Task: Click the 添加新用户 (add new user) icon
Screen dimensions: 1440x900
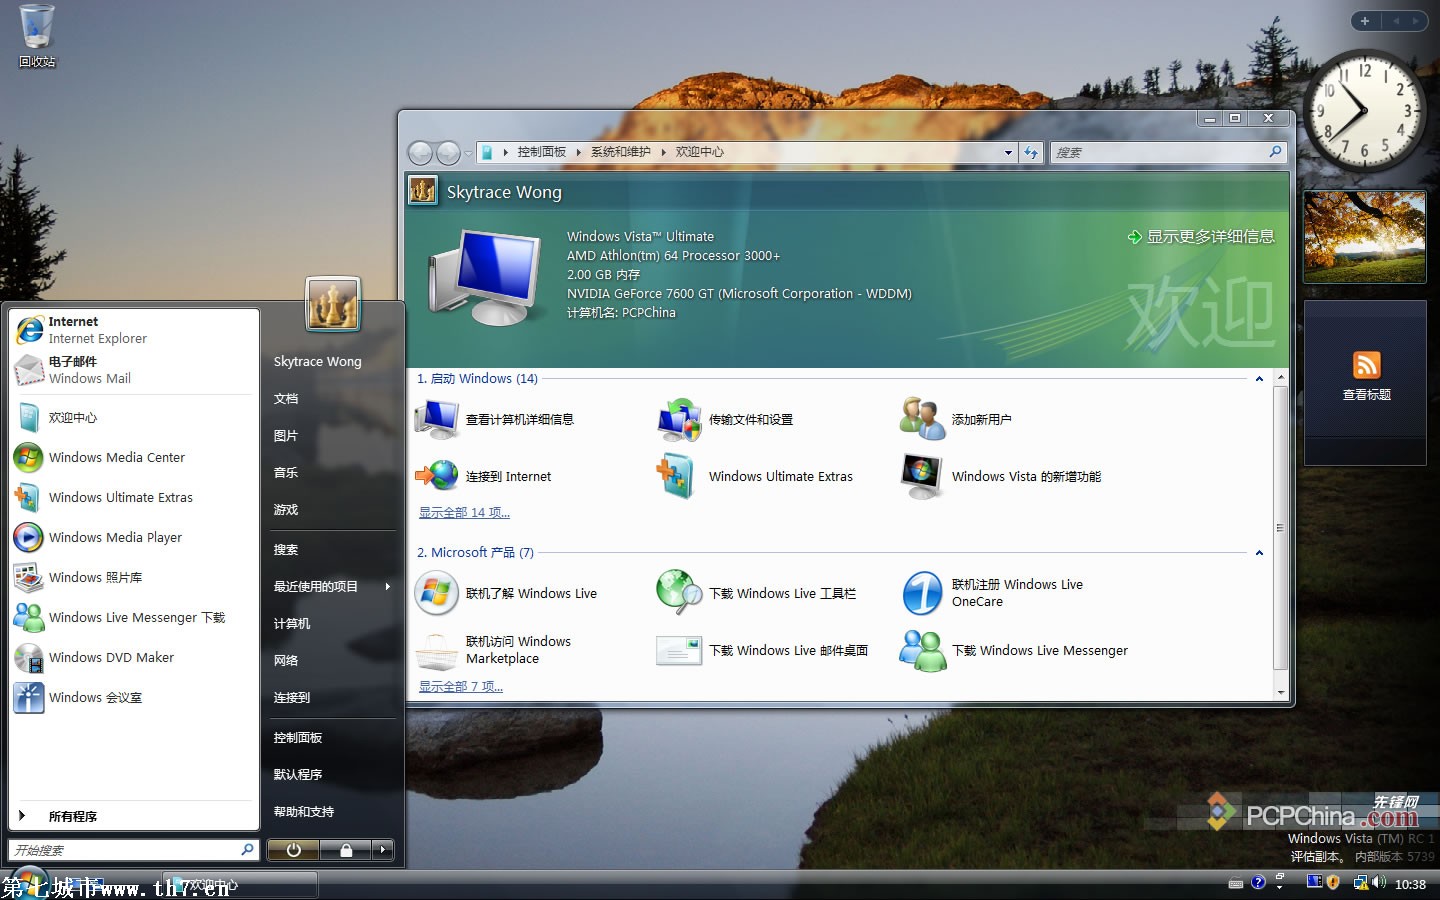Action: point(921,419)
